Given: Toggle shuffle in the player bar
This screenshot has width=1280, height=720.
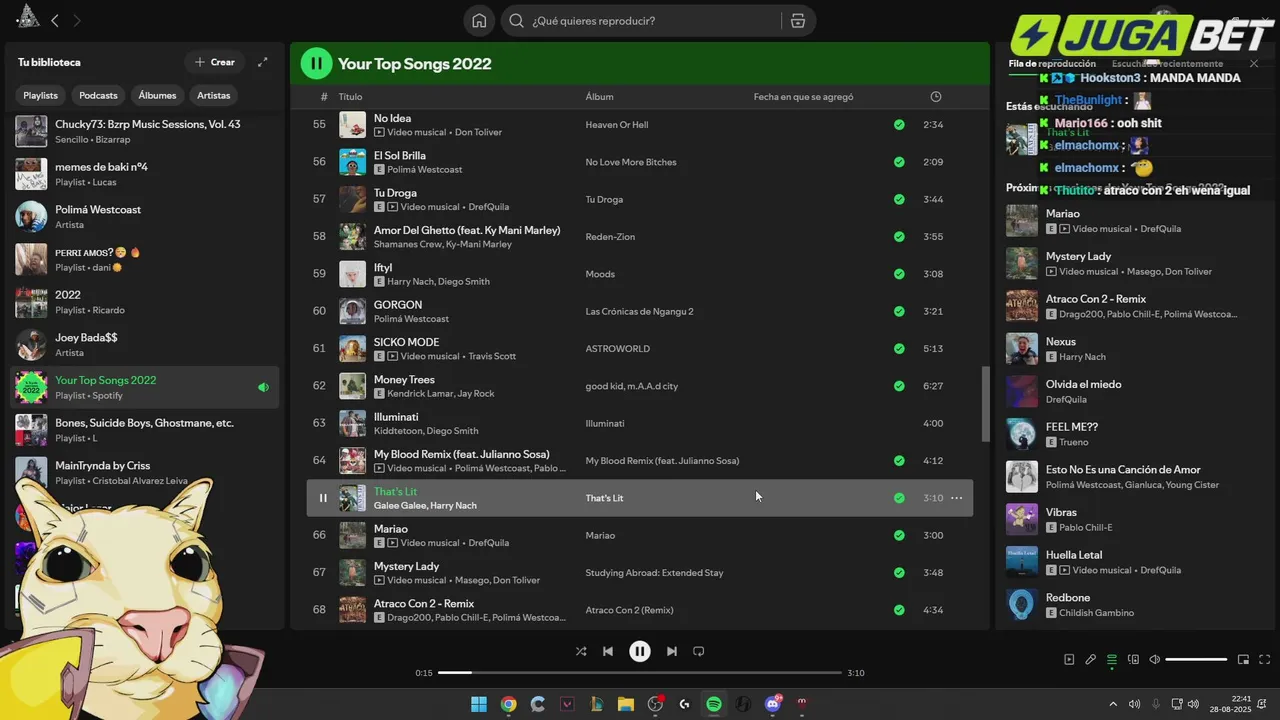Looking at the screenshot, I should point(581,651).
